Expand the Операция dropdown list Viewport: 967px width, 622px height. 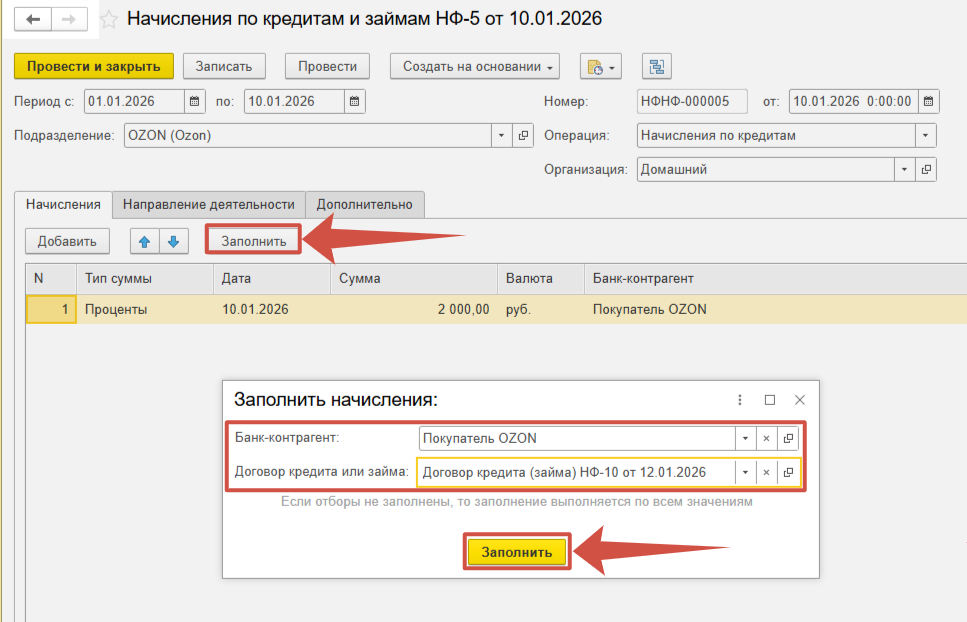click(926, 135)
